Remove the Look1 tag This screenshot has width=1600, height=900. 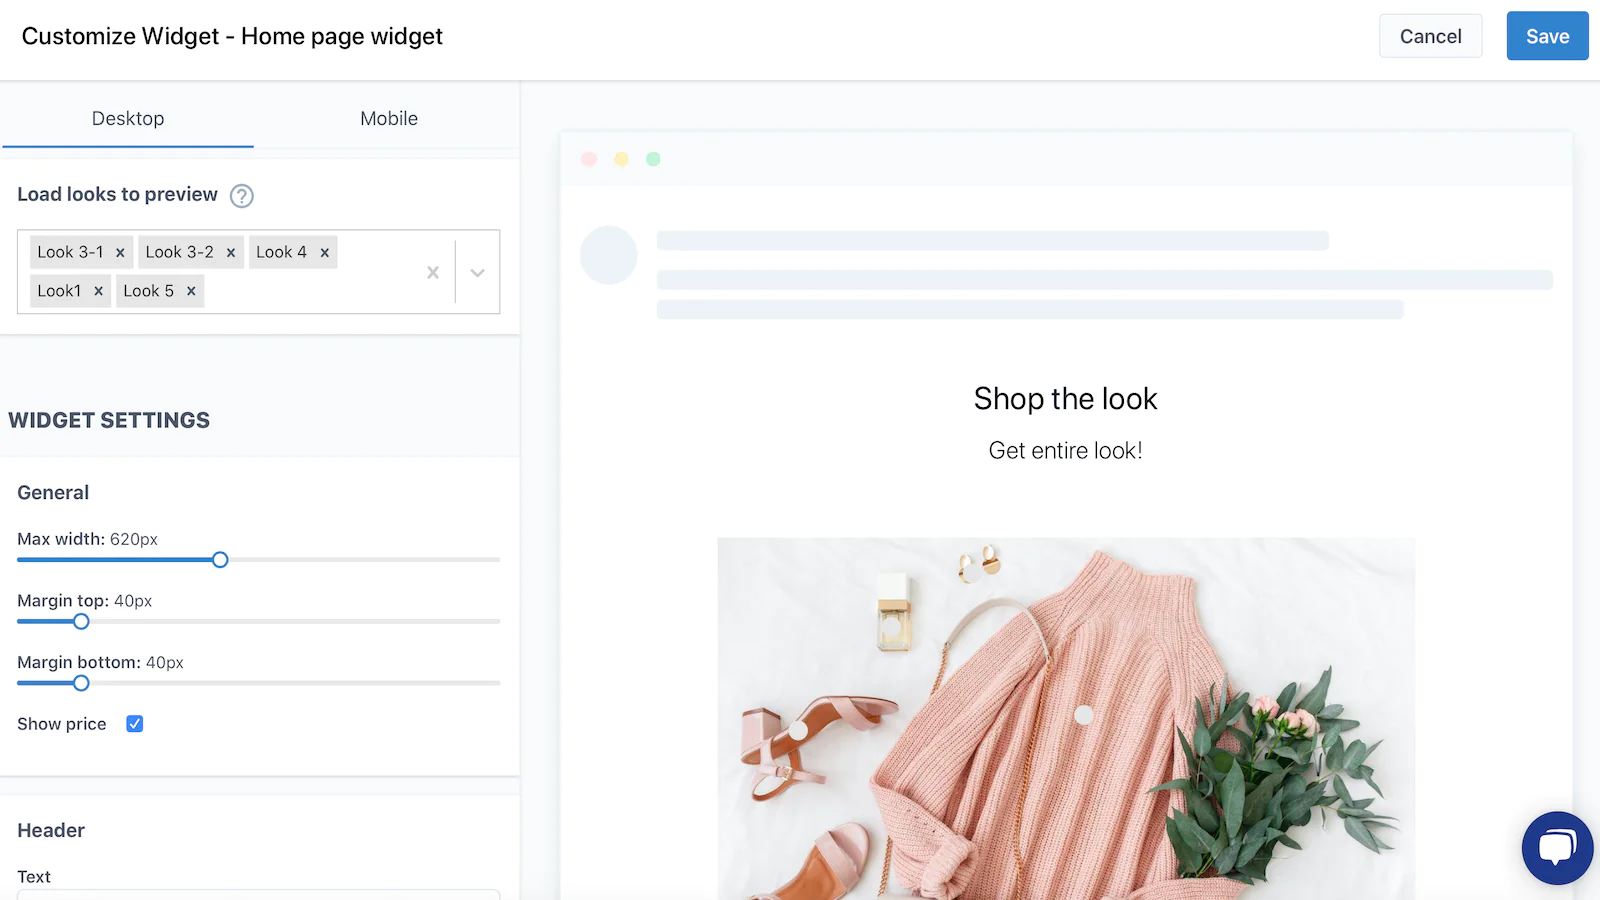pyautogui.click(x=98, y=291)
